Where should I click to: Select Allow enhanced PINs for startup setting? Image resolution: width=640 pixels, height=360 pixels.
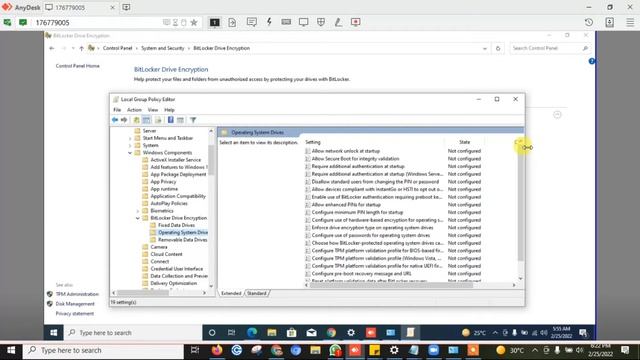pos(346,205)
